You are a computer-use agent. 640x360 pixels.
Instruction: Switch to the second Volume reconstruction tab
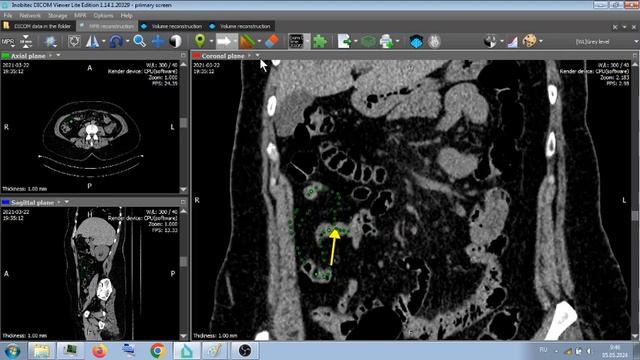[x=240, y=26]
